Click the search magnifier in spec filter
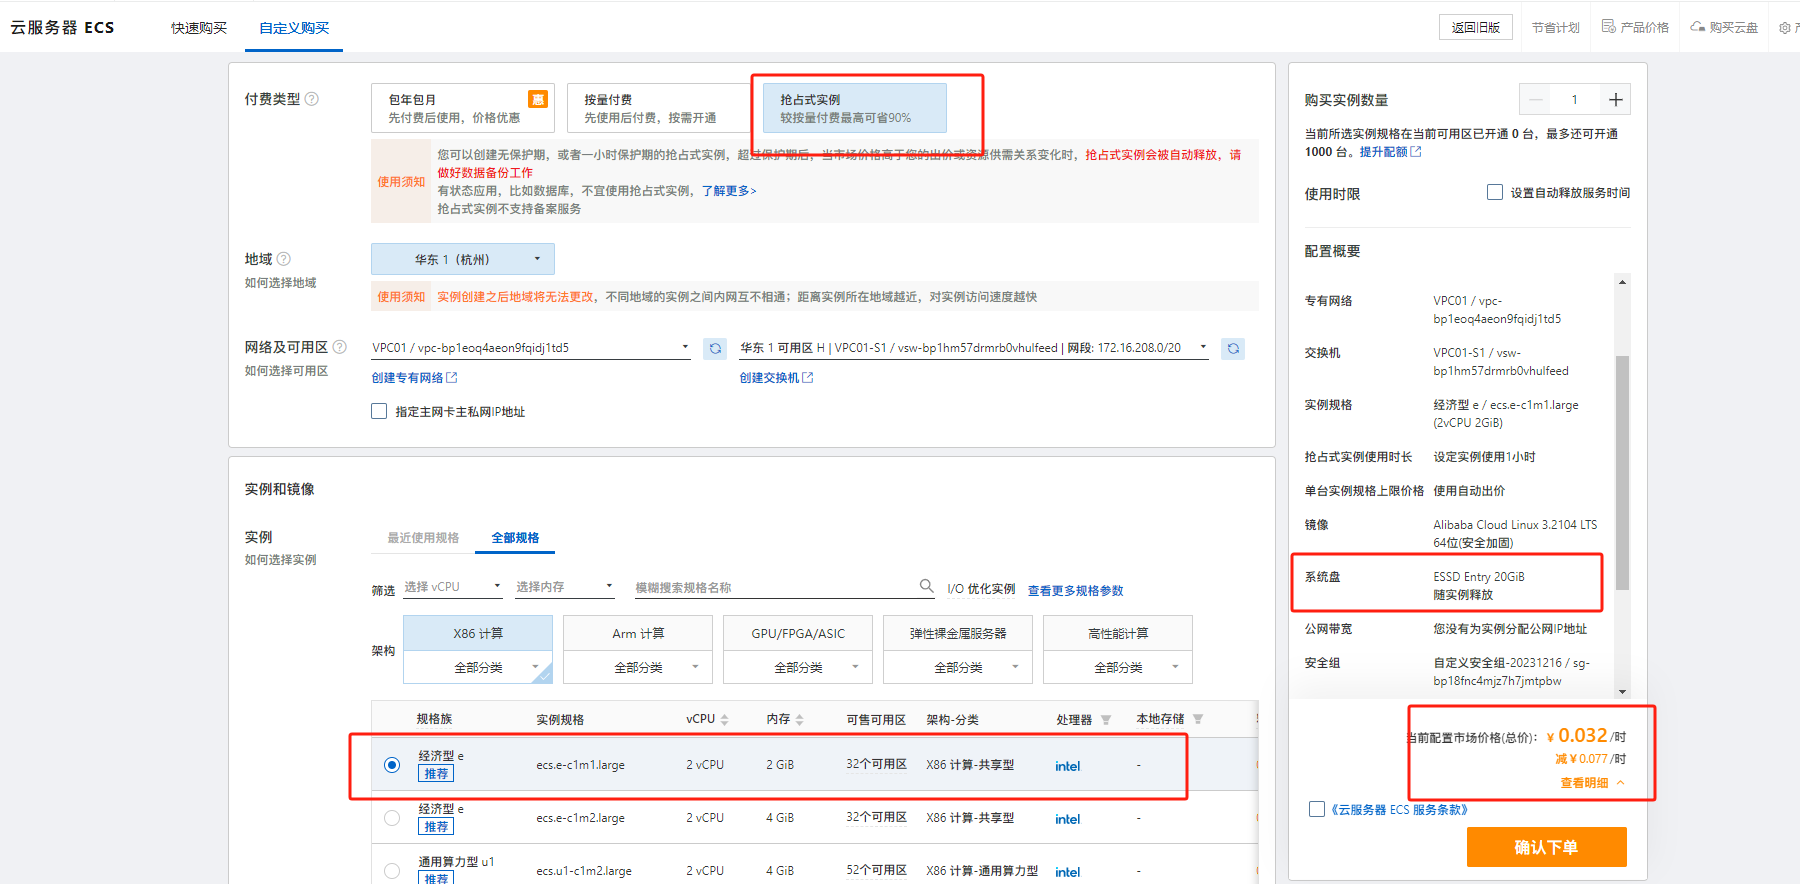The height and width of the screenshot is (884, 1800). [x=927, y=586]
